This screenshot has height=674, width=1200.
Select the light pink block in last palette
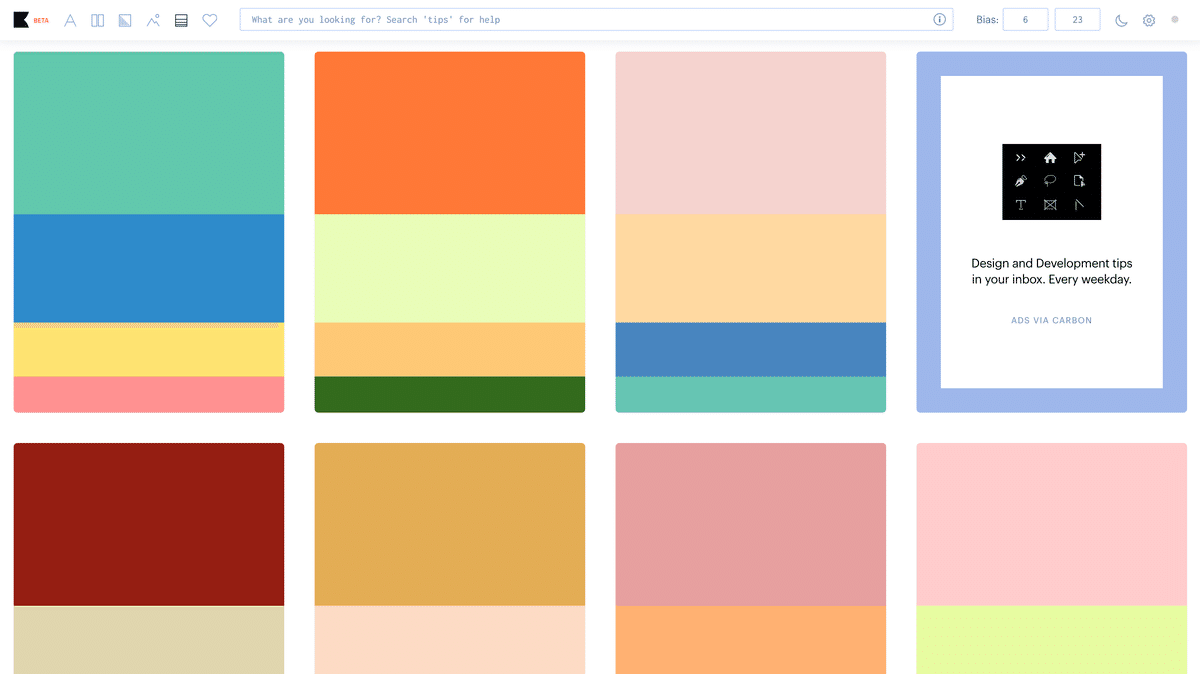click(1052, 524)
